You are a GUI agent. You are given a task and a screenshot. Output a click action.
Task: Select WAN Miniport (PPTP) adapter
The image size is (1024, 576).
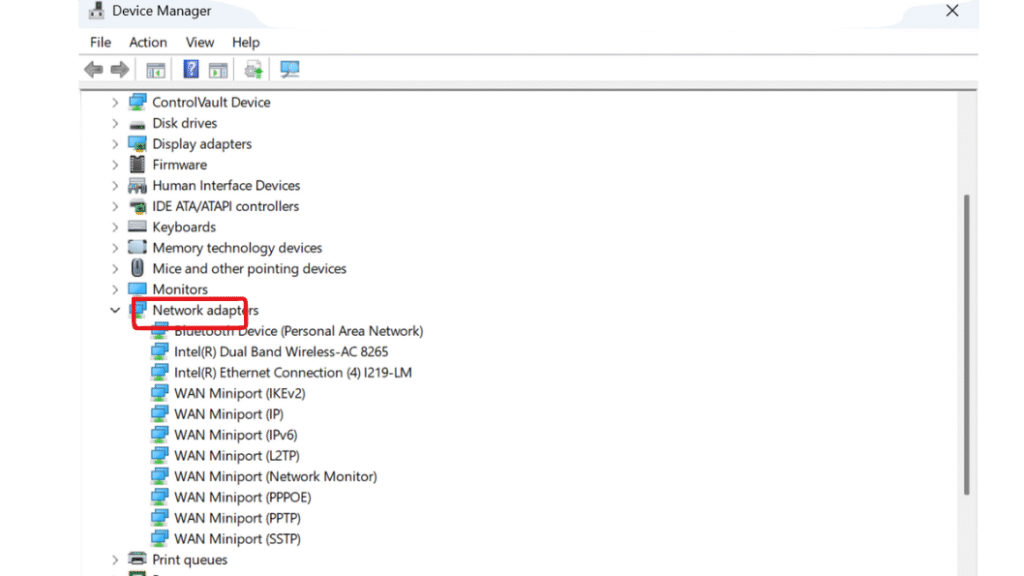coord(238,519)
